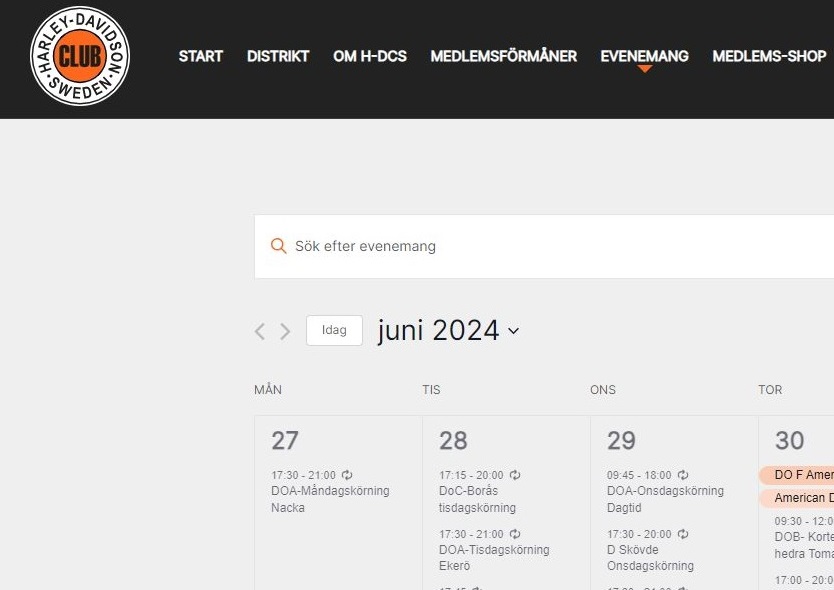Image resolution: width=834 pixels, height=590 pixels.
Task: Click the orange search magnifier icon
Action: [x=279, y=246]
